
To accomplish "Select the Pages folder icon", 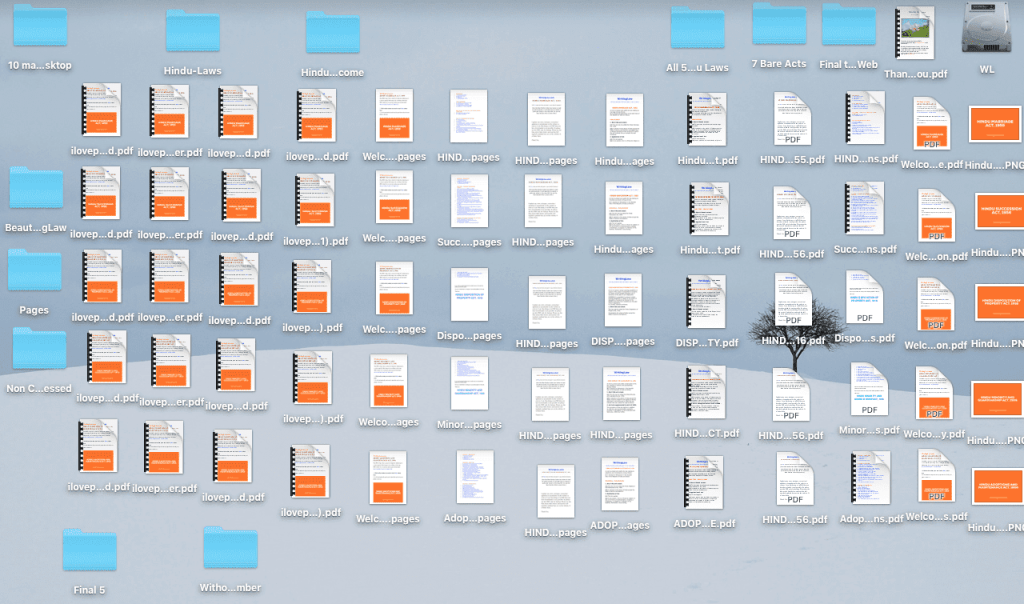I will click(35, 270).
